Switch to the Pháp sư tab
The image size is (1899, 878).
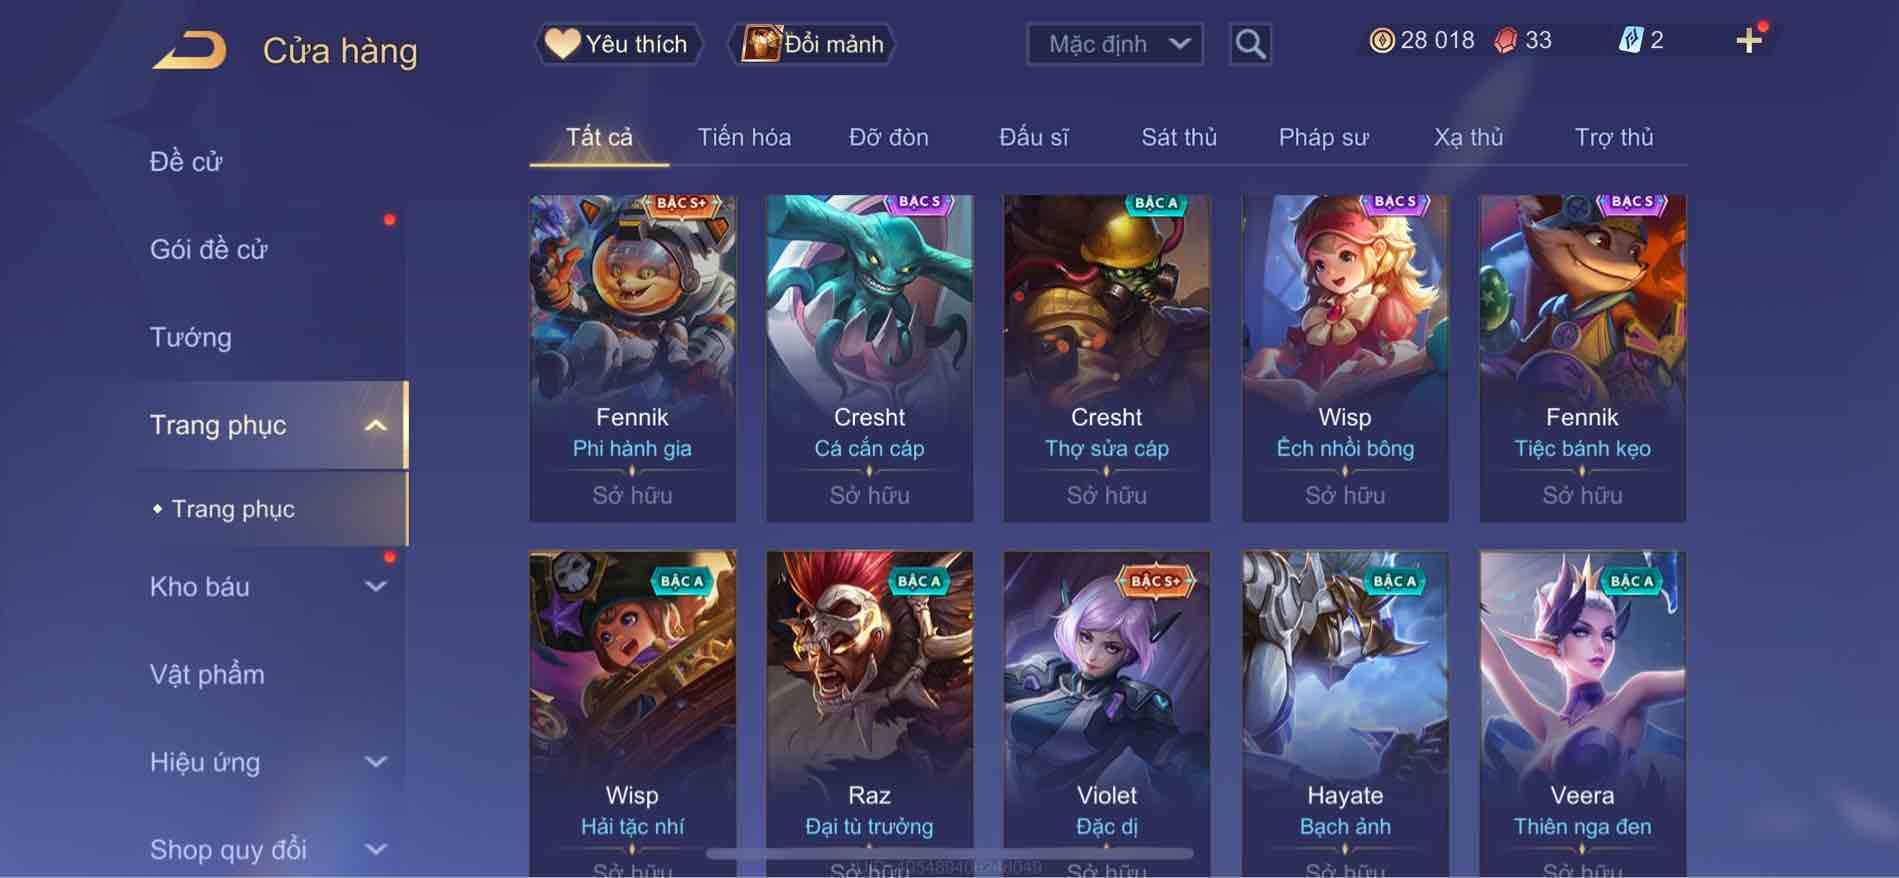pos(1323,137)
